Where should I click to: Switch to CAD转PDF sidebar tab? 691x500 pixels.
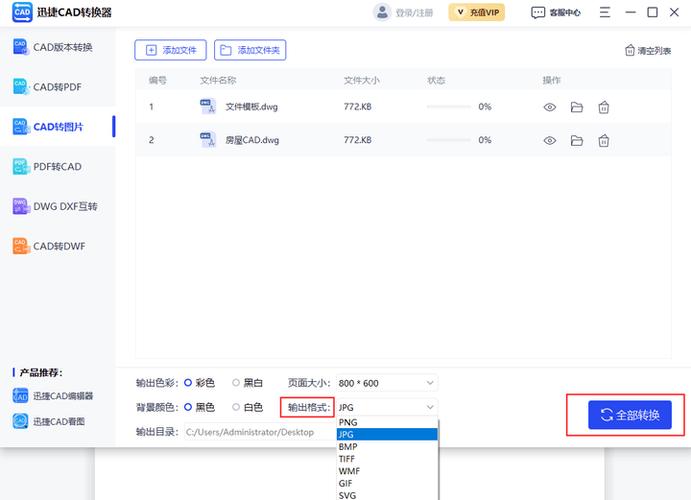click(x=57, y=87)
